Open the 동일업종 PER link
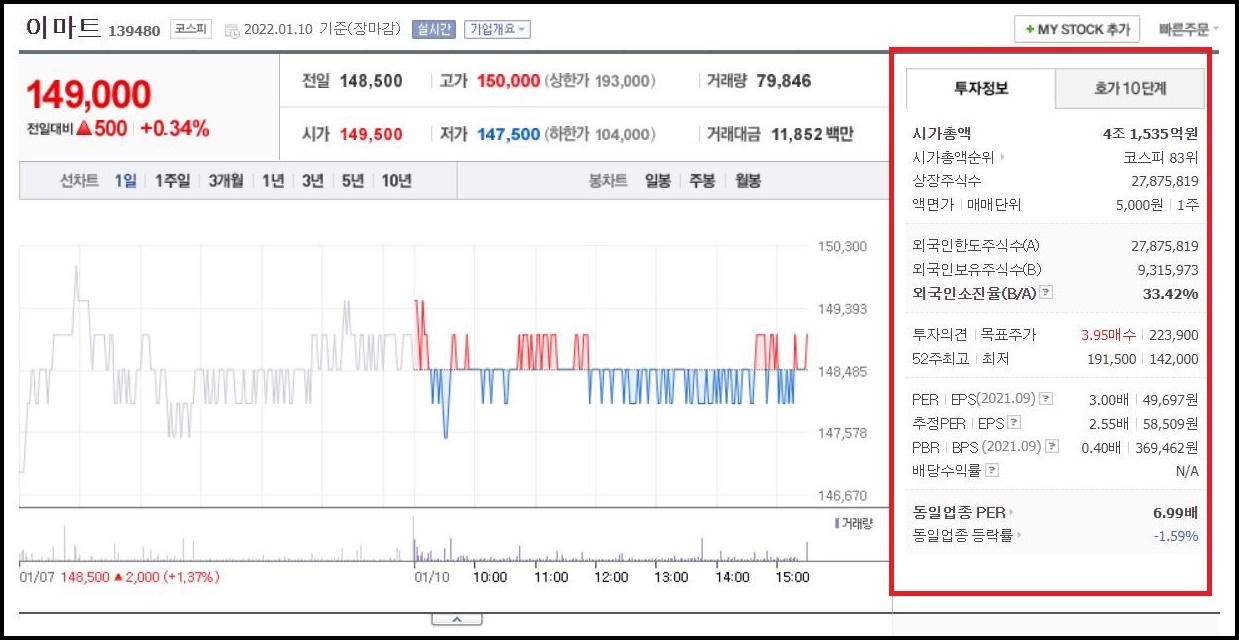 tap(959, 513)
